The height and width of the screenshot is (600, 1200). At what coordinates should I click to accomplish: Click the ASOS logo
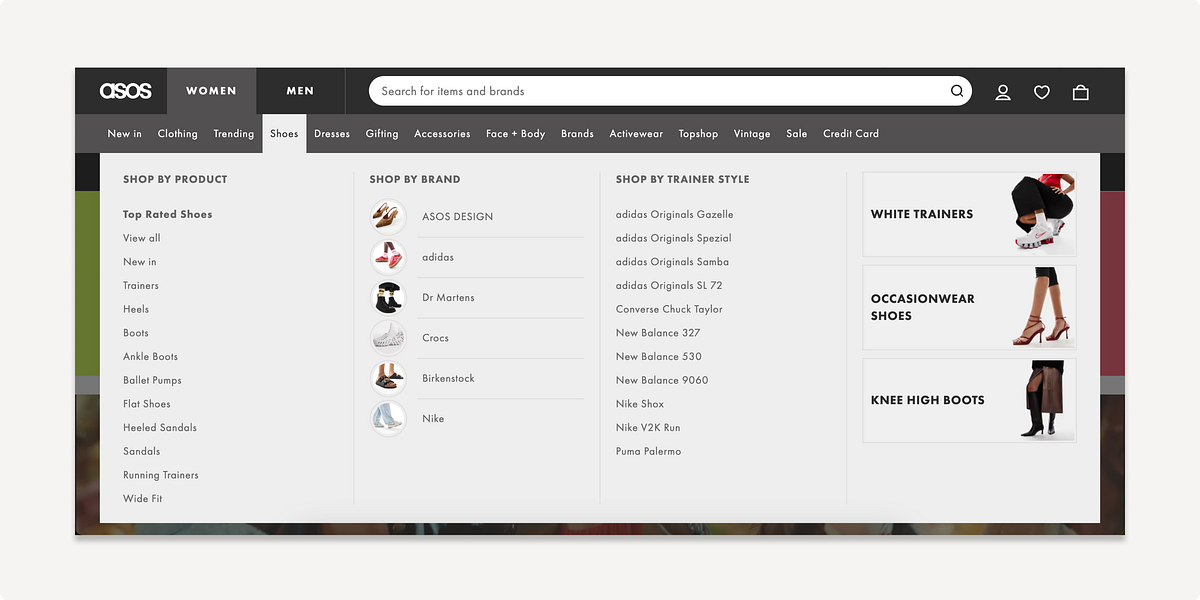[x=123, y=91]
